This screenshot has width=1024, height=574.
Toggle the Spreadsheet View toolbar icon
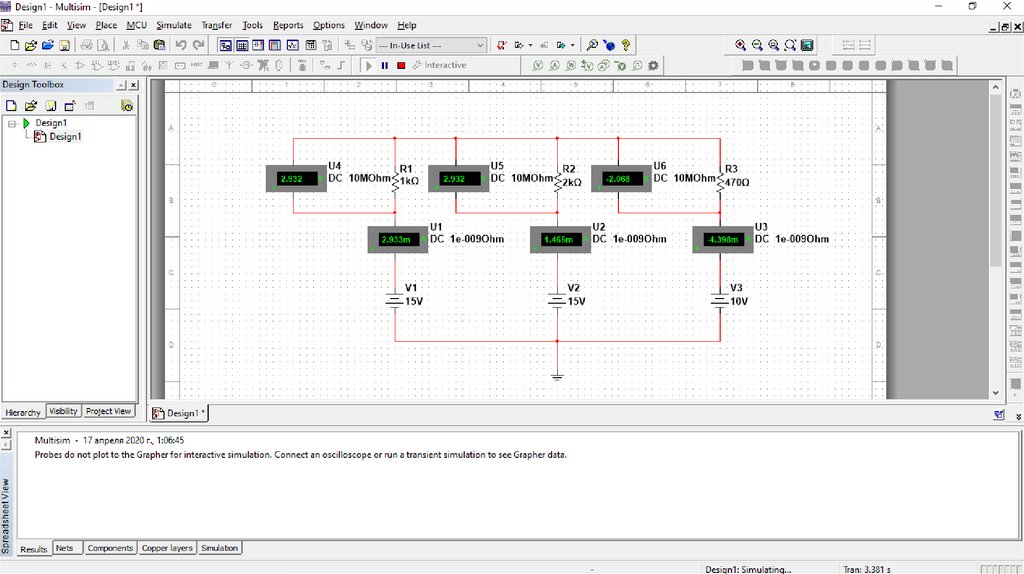[x=242, y=45]
